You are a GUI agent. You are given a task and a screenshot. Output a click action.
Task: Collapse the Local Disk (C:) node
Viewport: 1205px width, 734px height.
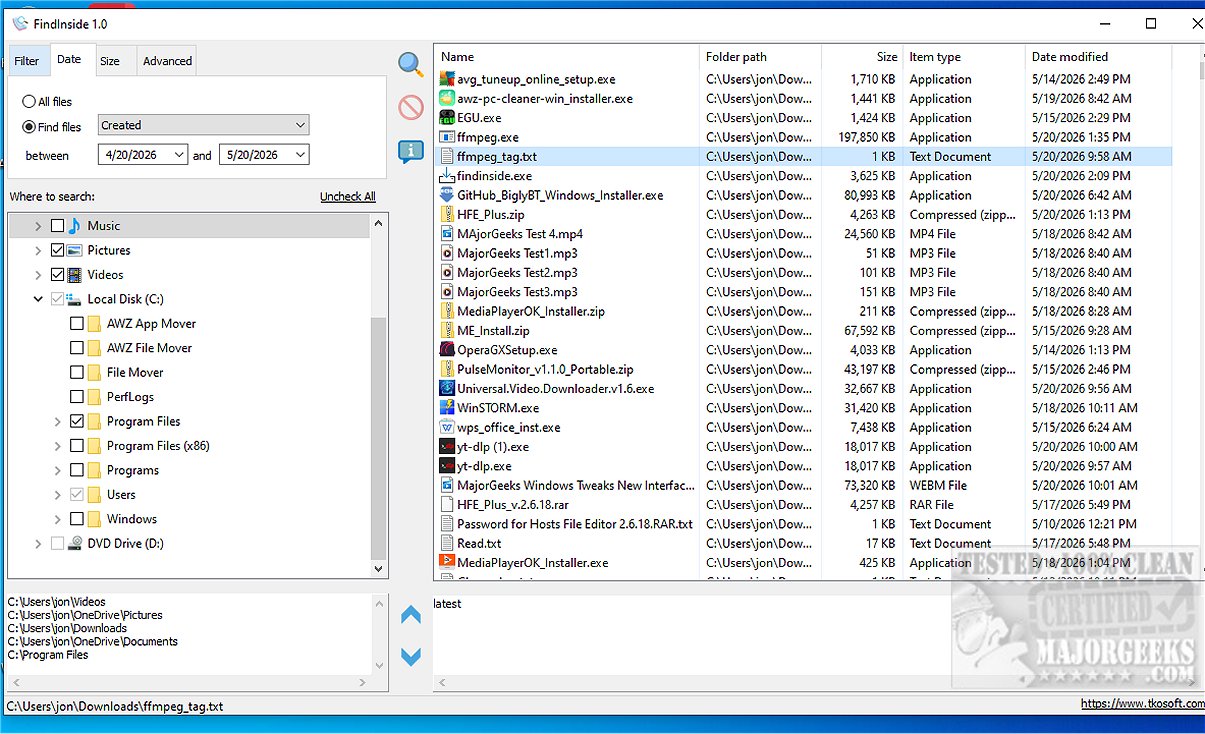click(38, 299)
